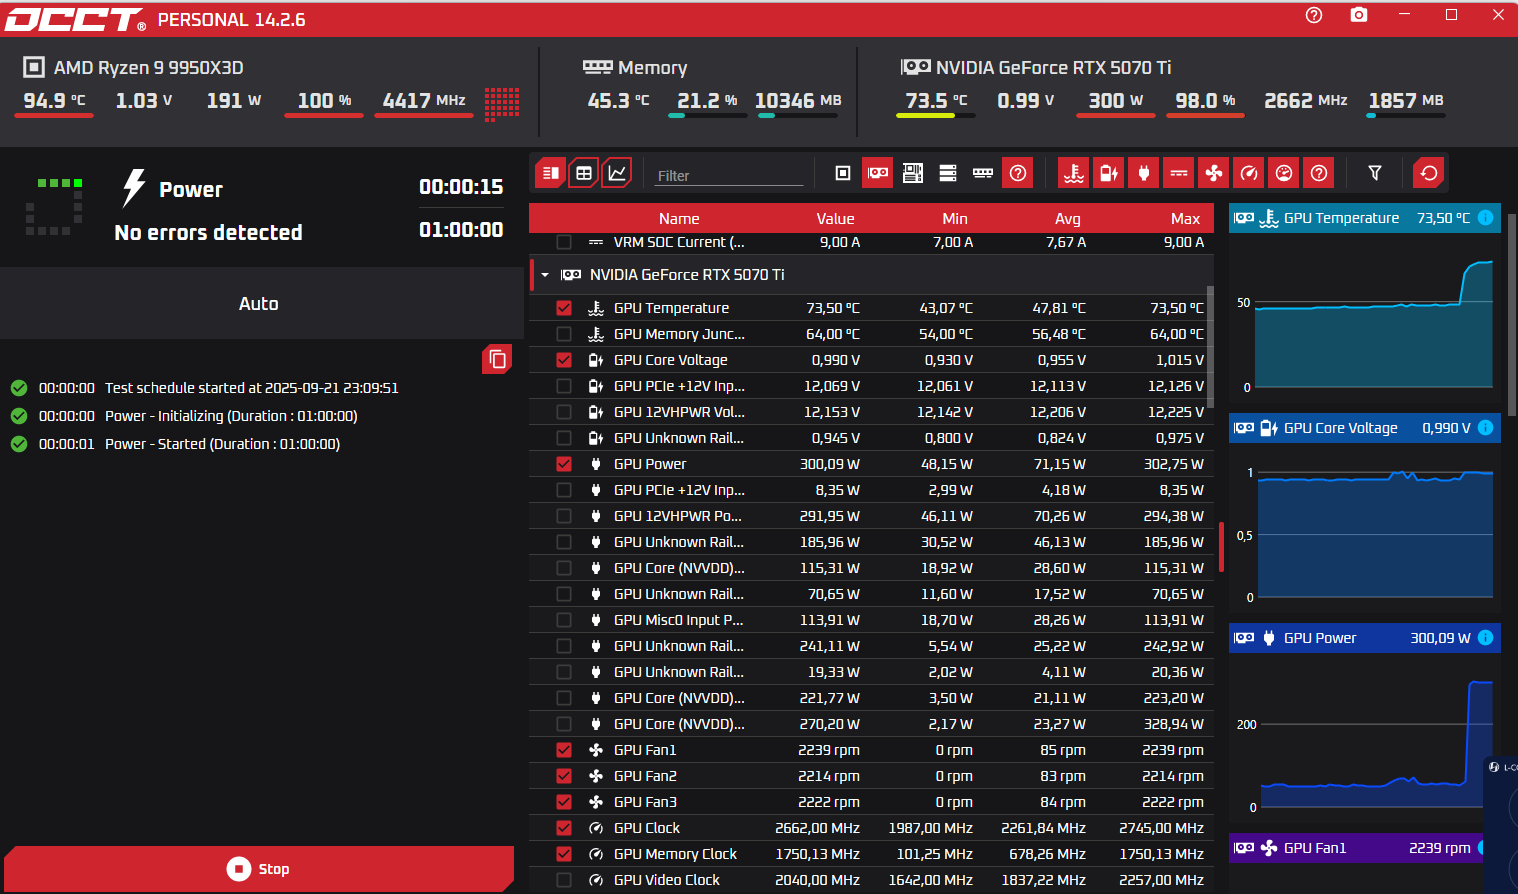
Task: Click the GPU Misc0 Input P... row name
Action: point(678,620)
